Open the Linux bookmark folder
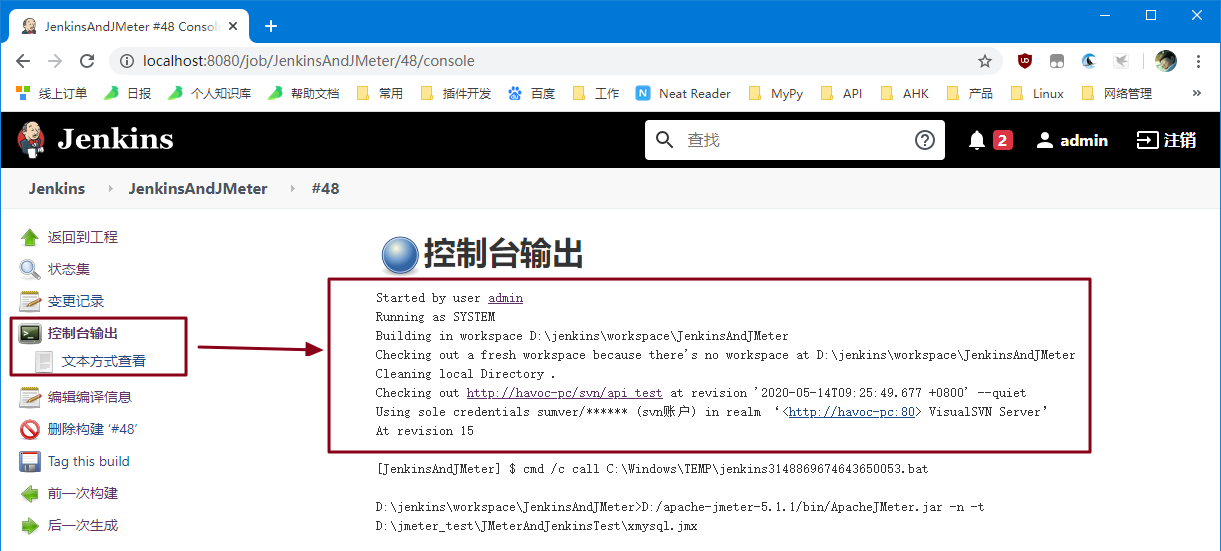 (x=1037, y=93)
